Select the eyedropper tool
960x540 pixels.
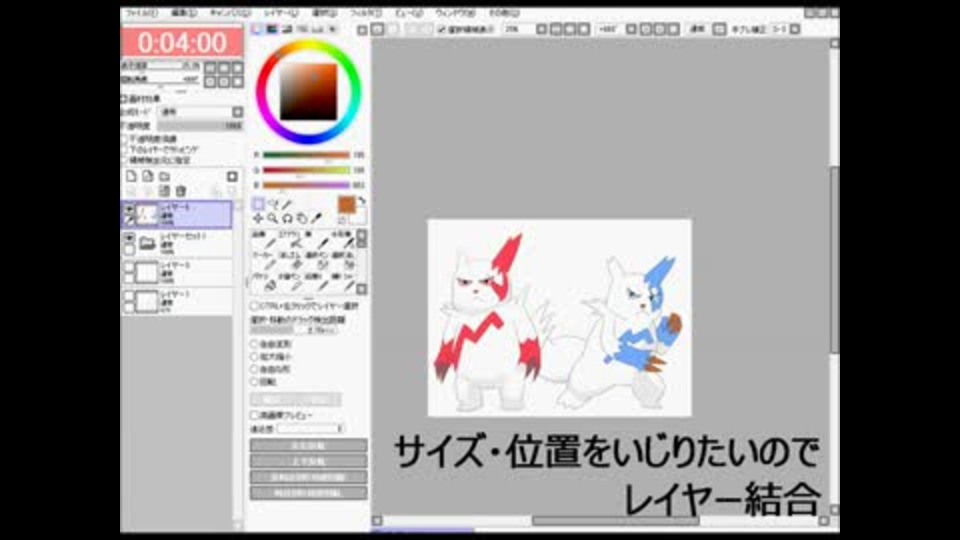317,218
